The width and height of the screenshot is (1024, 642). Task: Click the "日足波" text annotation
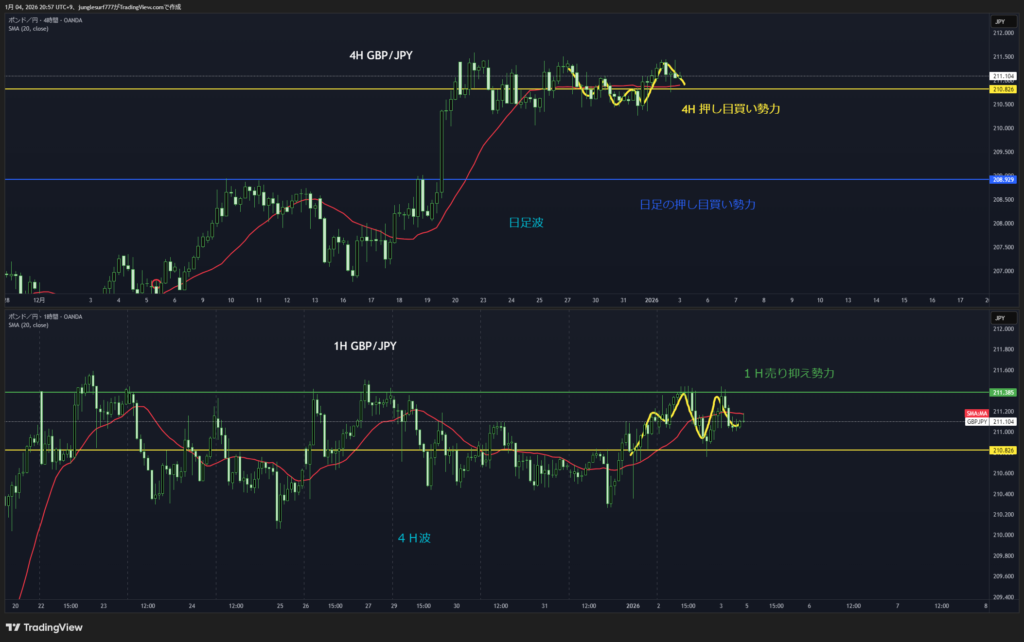(x=526, y=223)
